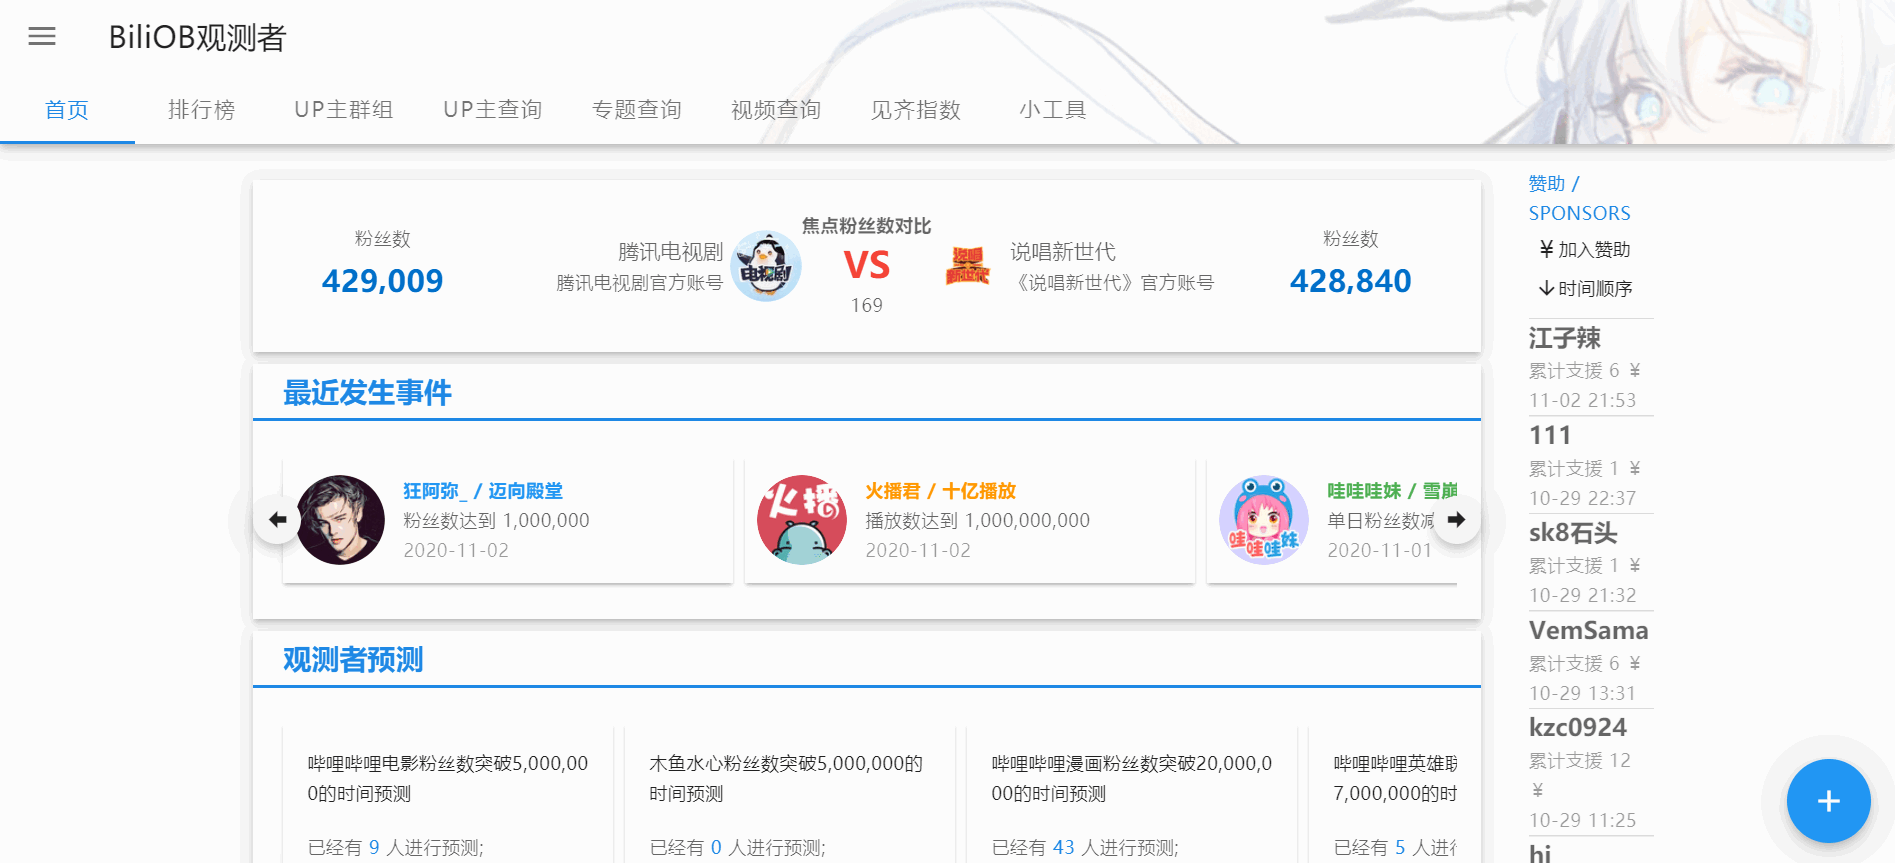
Task: Click the blue plus floating button
Action: [x=1828, y=801]
